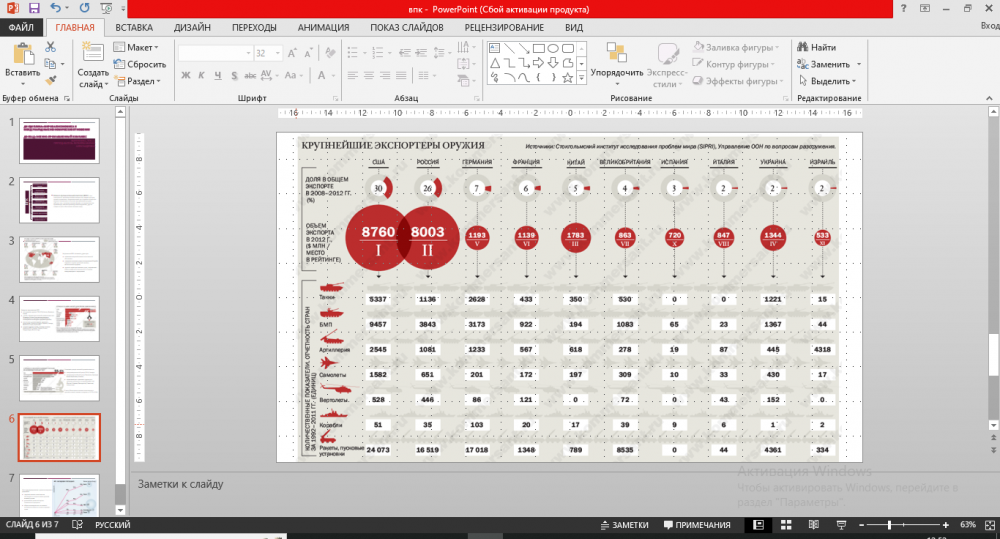Open the Макет layout dropdown
This screenshot has height=539, width=1000.
click(x=138, y=47)
